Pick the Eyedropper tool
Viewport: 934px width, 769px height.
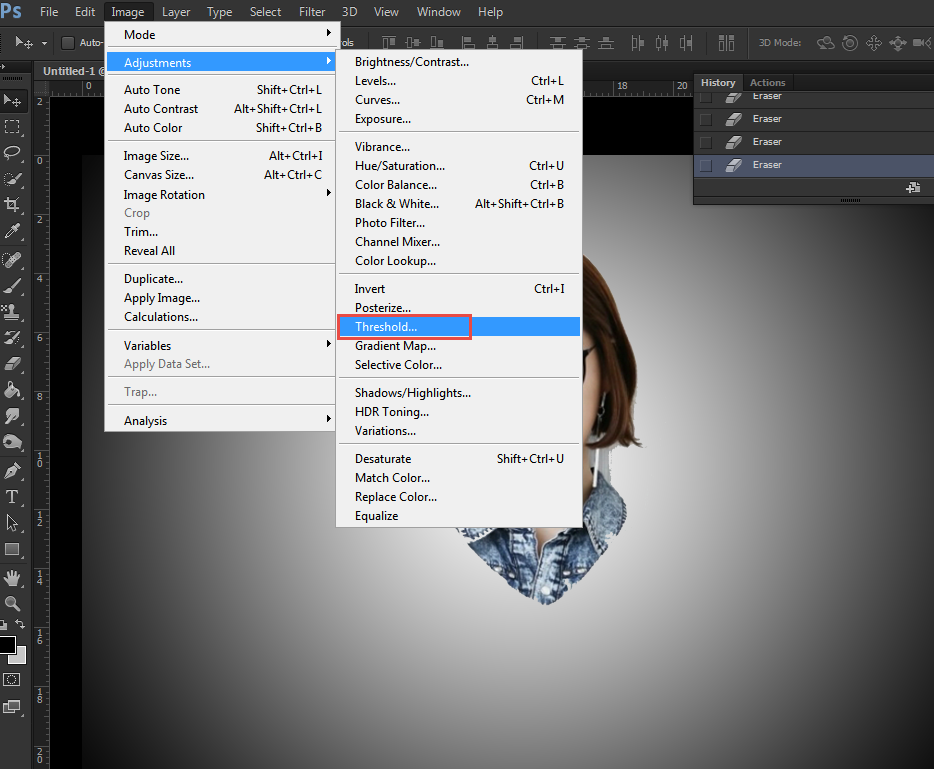click(x=13, y=231)
